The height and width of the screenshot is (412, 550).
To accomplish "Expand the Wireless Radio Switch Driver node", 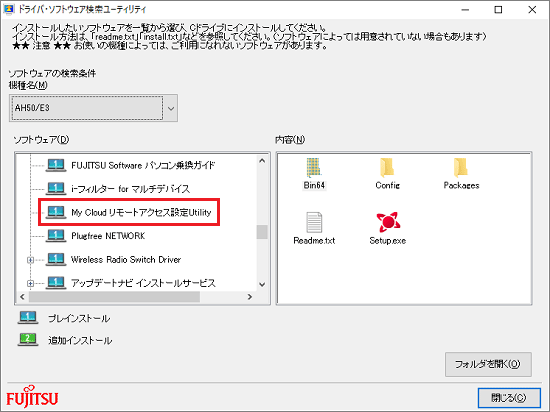I will click(31, 260).
